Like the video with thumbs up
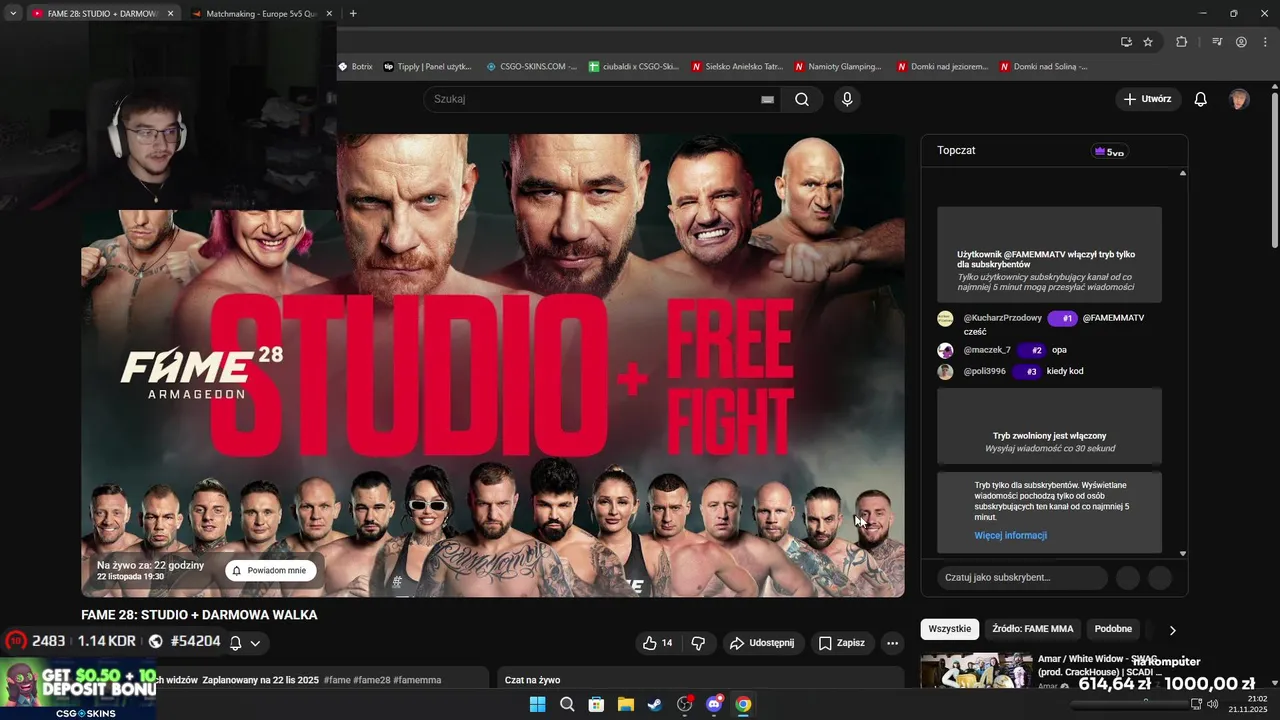This screenshot has width=1280, height=720. click(658, 643)
